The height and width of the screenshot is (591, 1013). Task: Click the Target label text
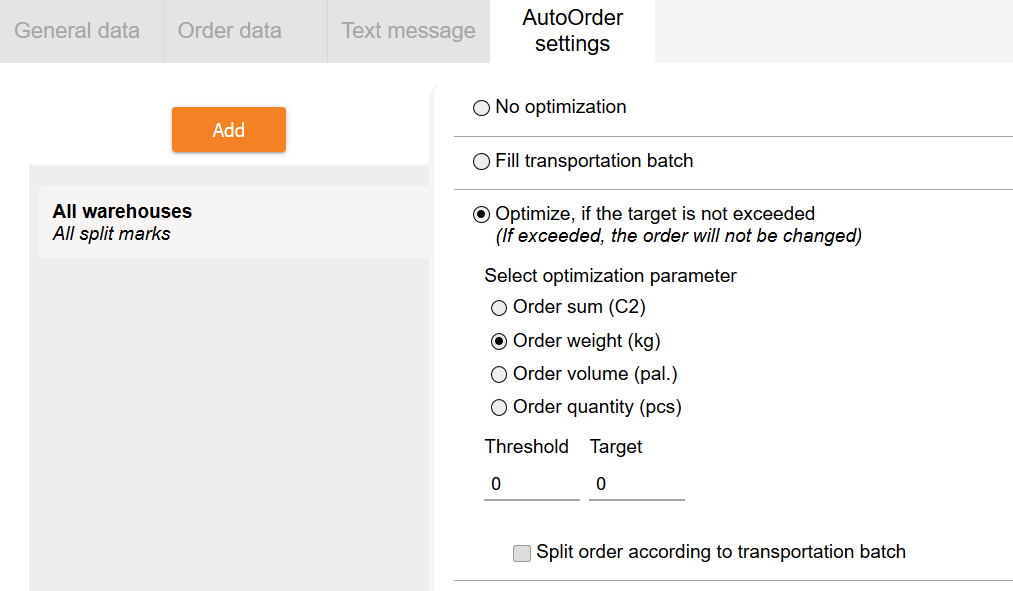616,447
